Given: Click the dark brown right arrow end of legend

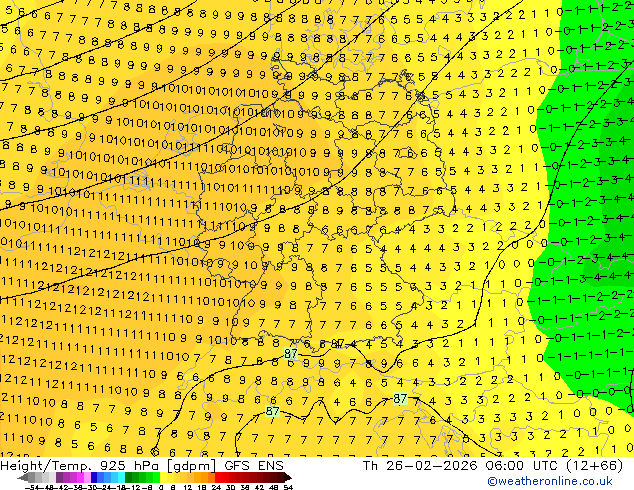Looking at the screenshot, I should (x=288, y=478).
